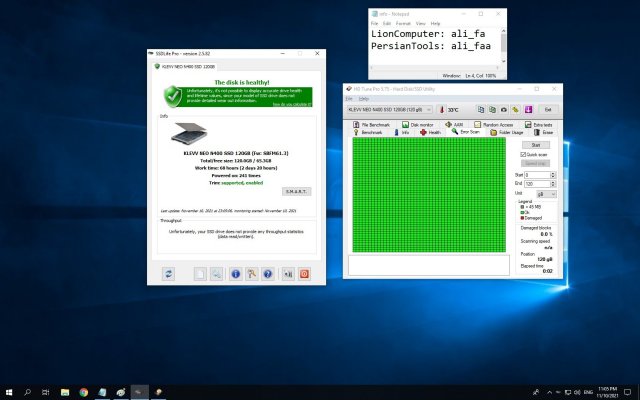Image resolution: width=640 pixels, height=400 pixels.
Task: Click the refresh icon in SSDLife toolbar
Action: (170, 272)
